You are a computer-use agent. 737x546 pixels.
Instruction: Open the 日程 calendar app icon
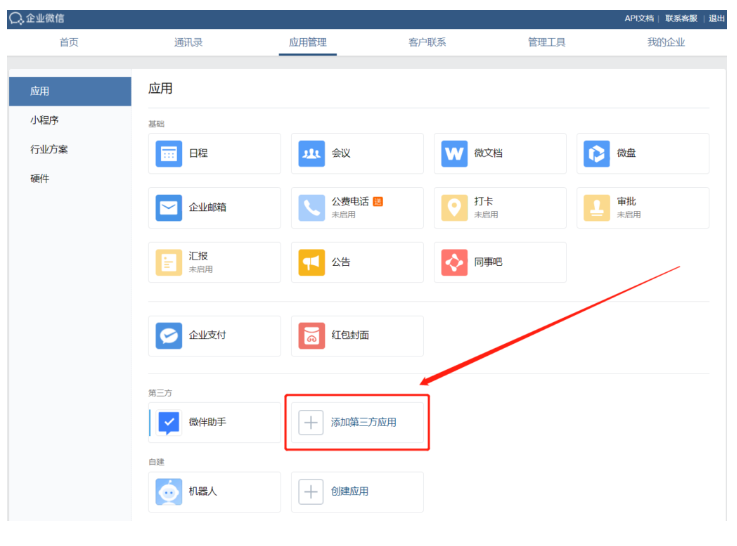tap(169, 154)
